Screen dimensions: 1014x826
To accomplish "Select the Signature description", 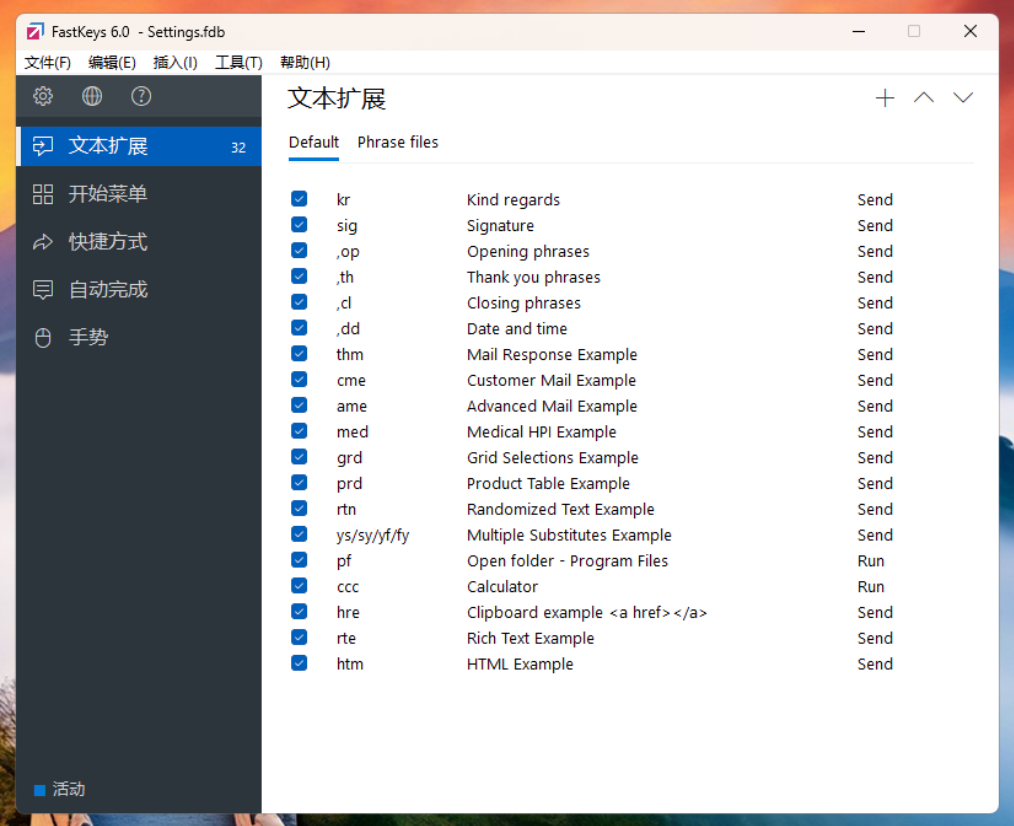I will click(x=501, y=226).
